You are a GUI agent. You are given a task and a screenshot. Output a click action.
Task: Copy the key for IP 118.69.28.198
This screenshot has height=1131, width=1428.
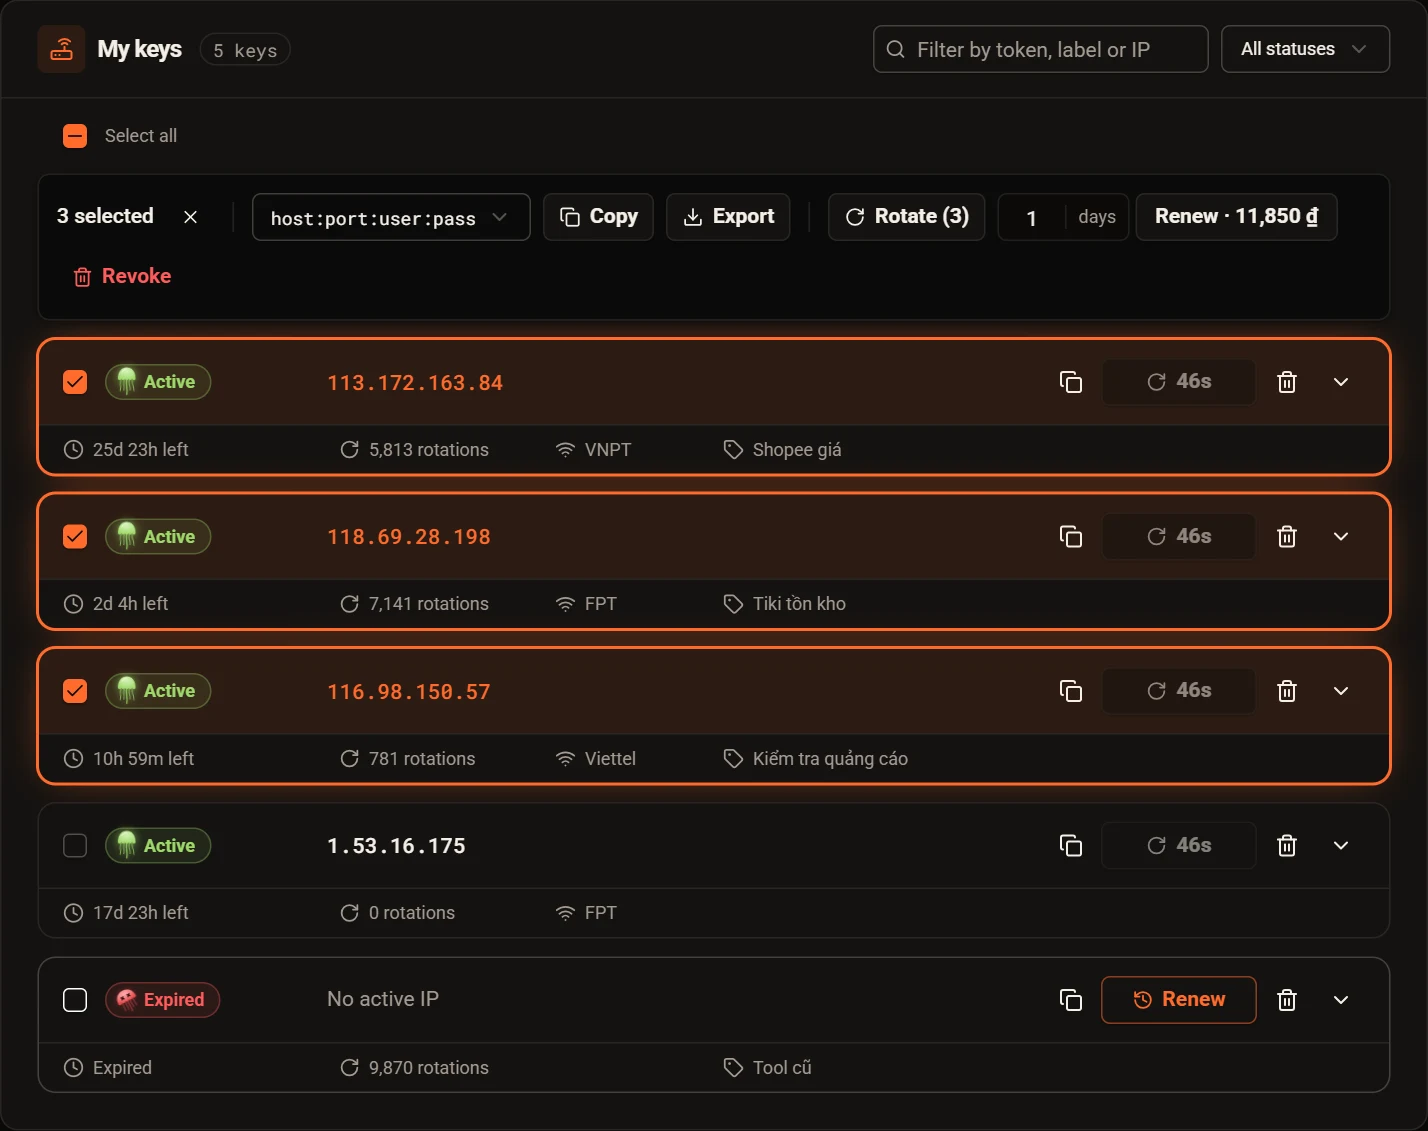tap(1070, 537)
